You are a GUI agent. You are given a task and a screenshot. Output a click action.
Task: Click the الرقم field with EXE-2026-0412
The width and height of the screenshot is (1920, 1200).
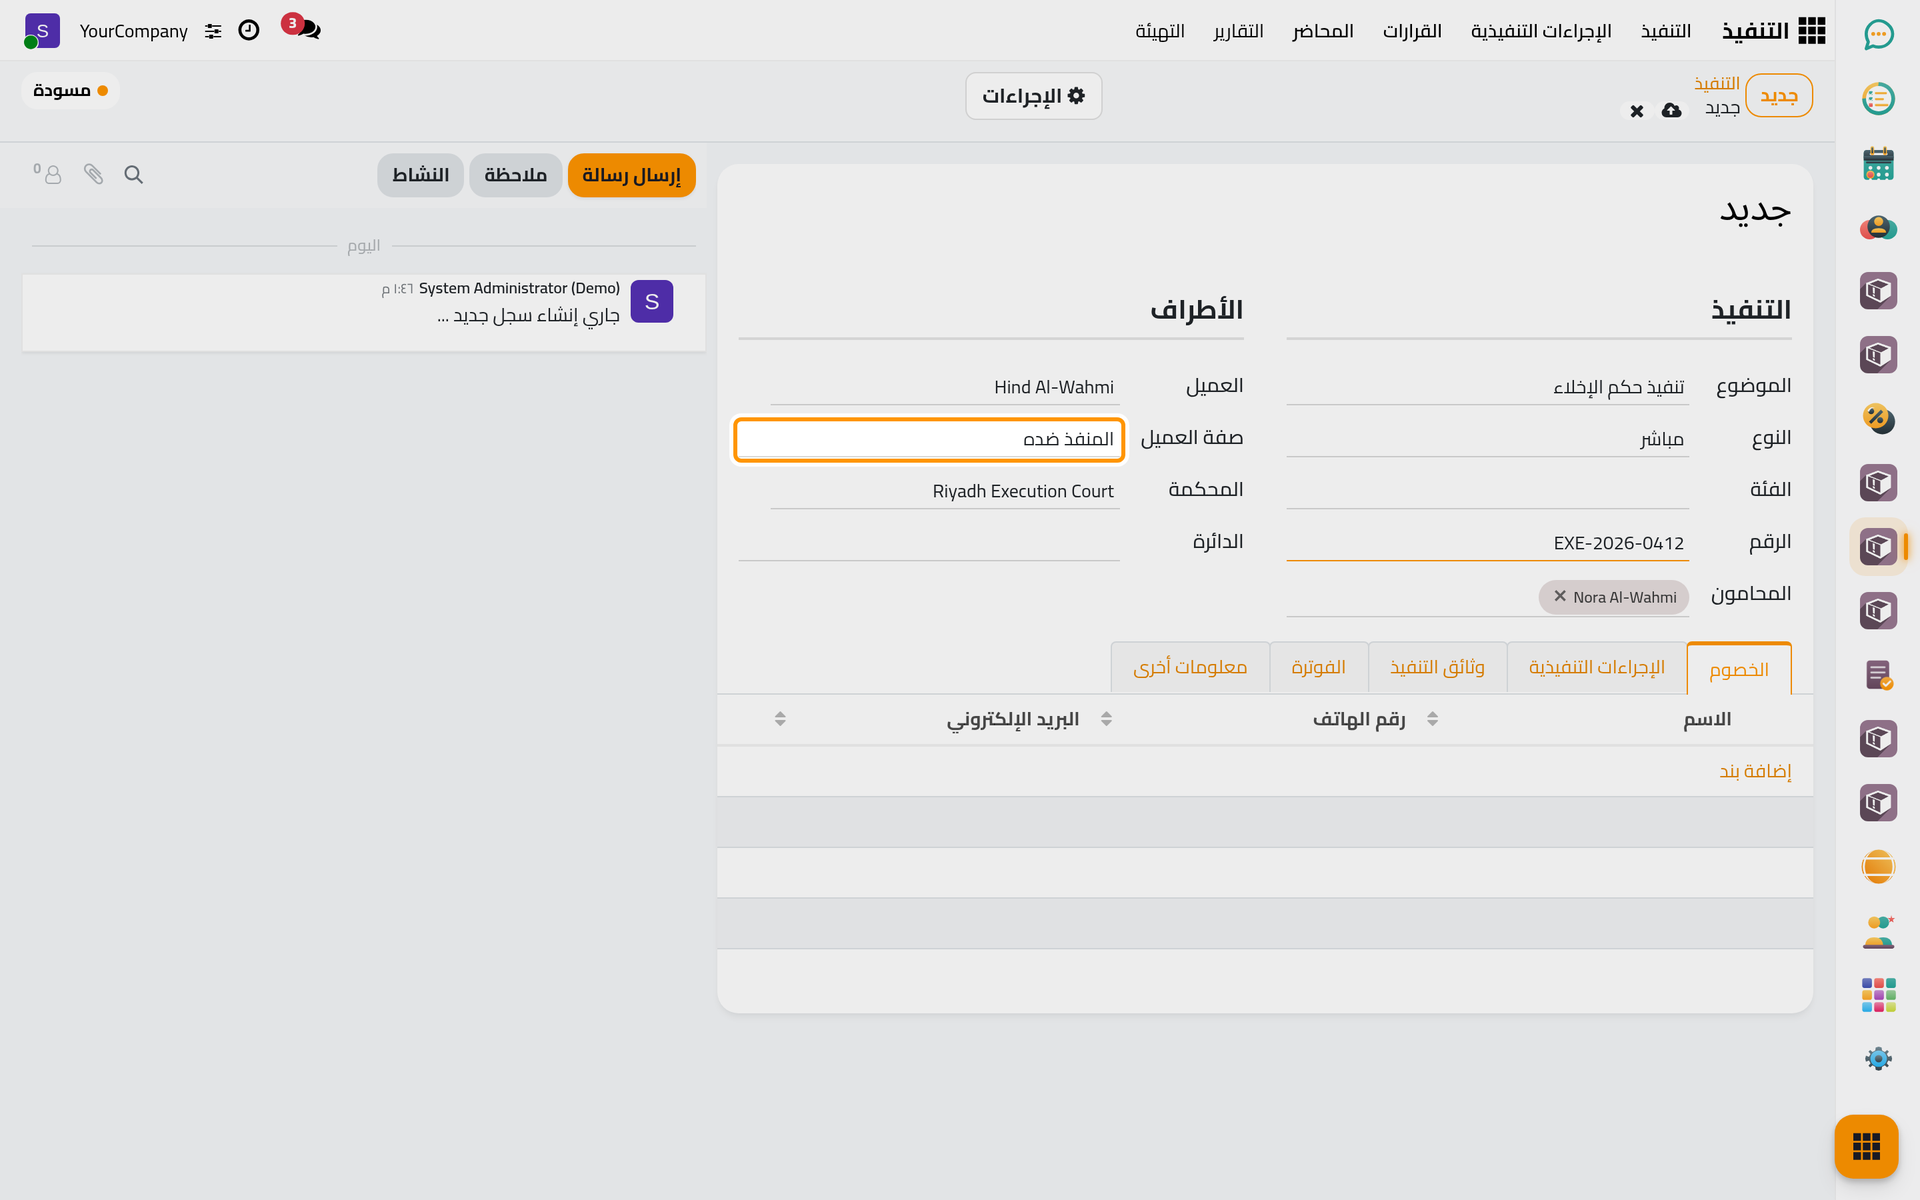1487,543
